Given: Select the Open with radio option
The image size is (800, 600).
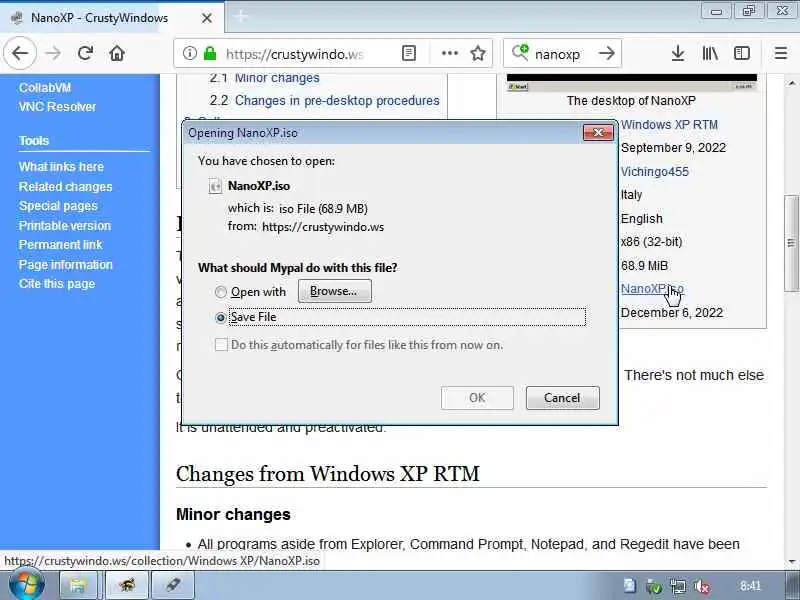Looking at the screenshot, I should (x=220, y=292).
